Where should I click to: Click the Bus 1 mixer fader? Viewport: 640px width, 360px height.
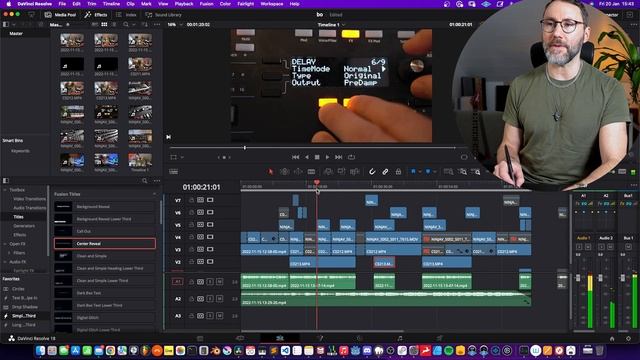pyautogui.click(x=622, y=278)
